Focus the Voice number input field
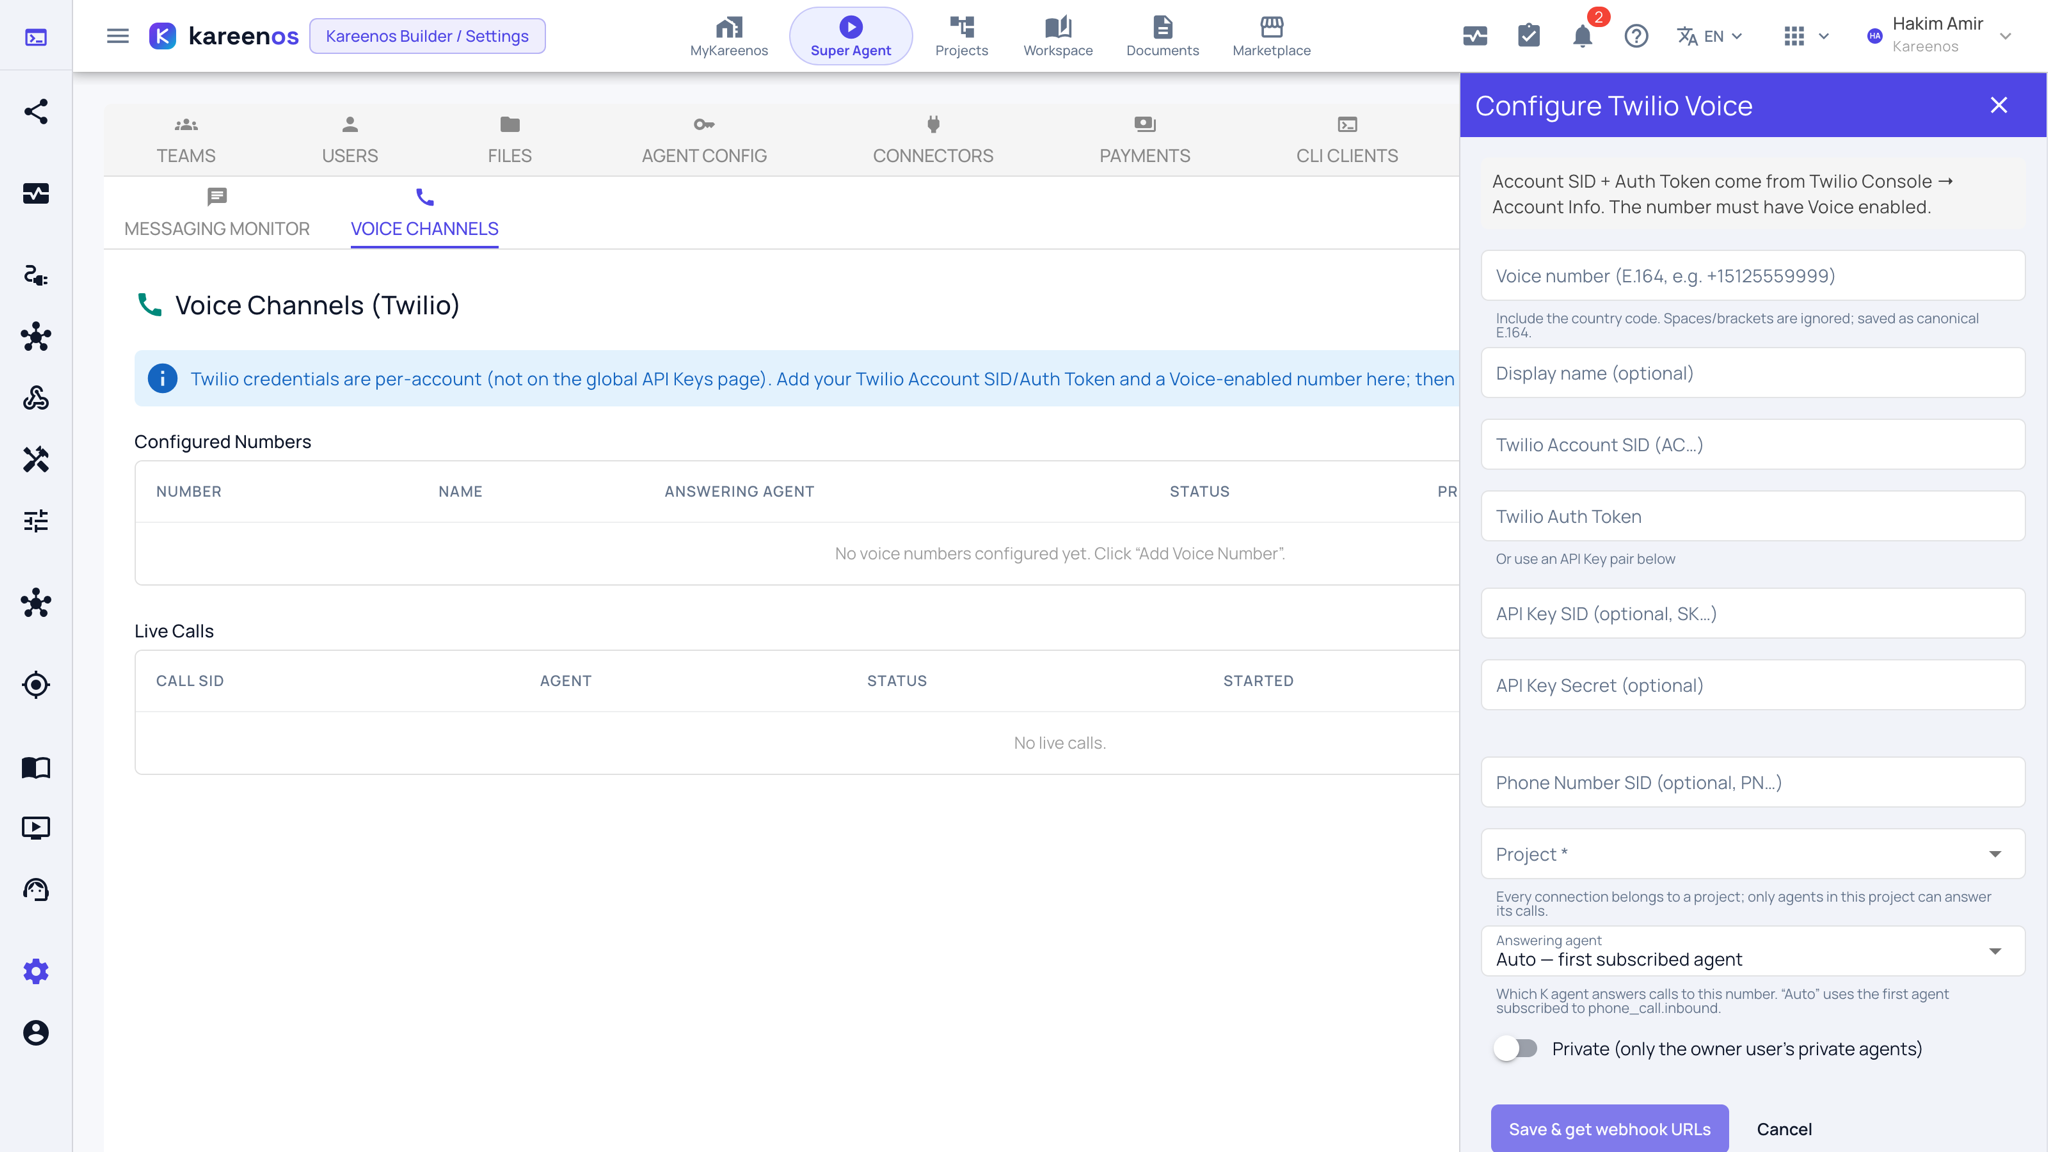This screenshot has width=2048, height=1152. (1753, 275)
